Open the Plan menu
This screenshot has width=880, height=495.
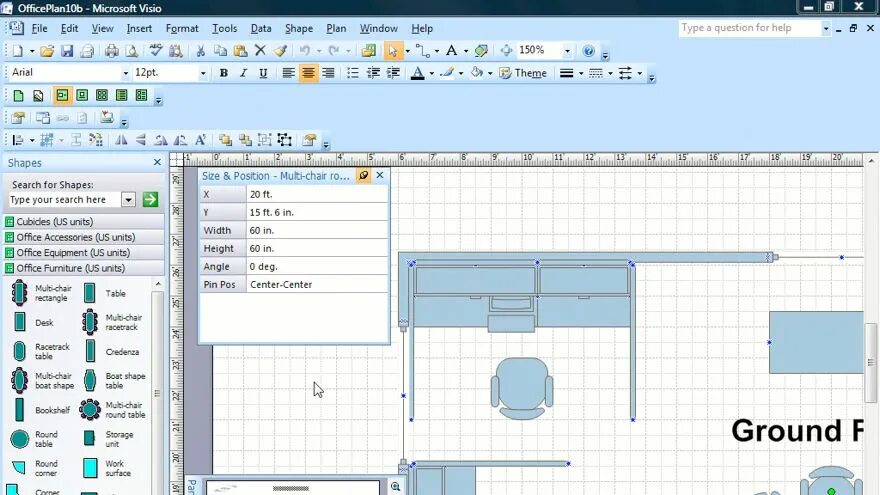[x=336, y=29]
